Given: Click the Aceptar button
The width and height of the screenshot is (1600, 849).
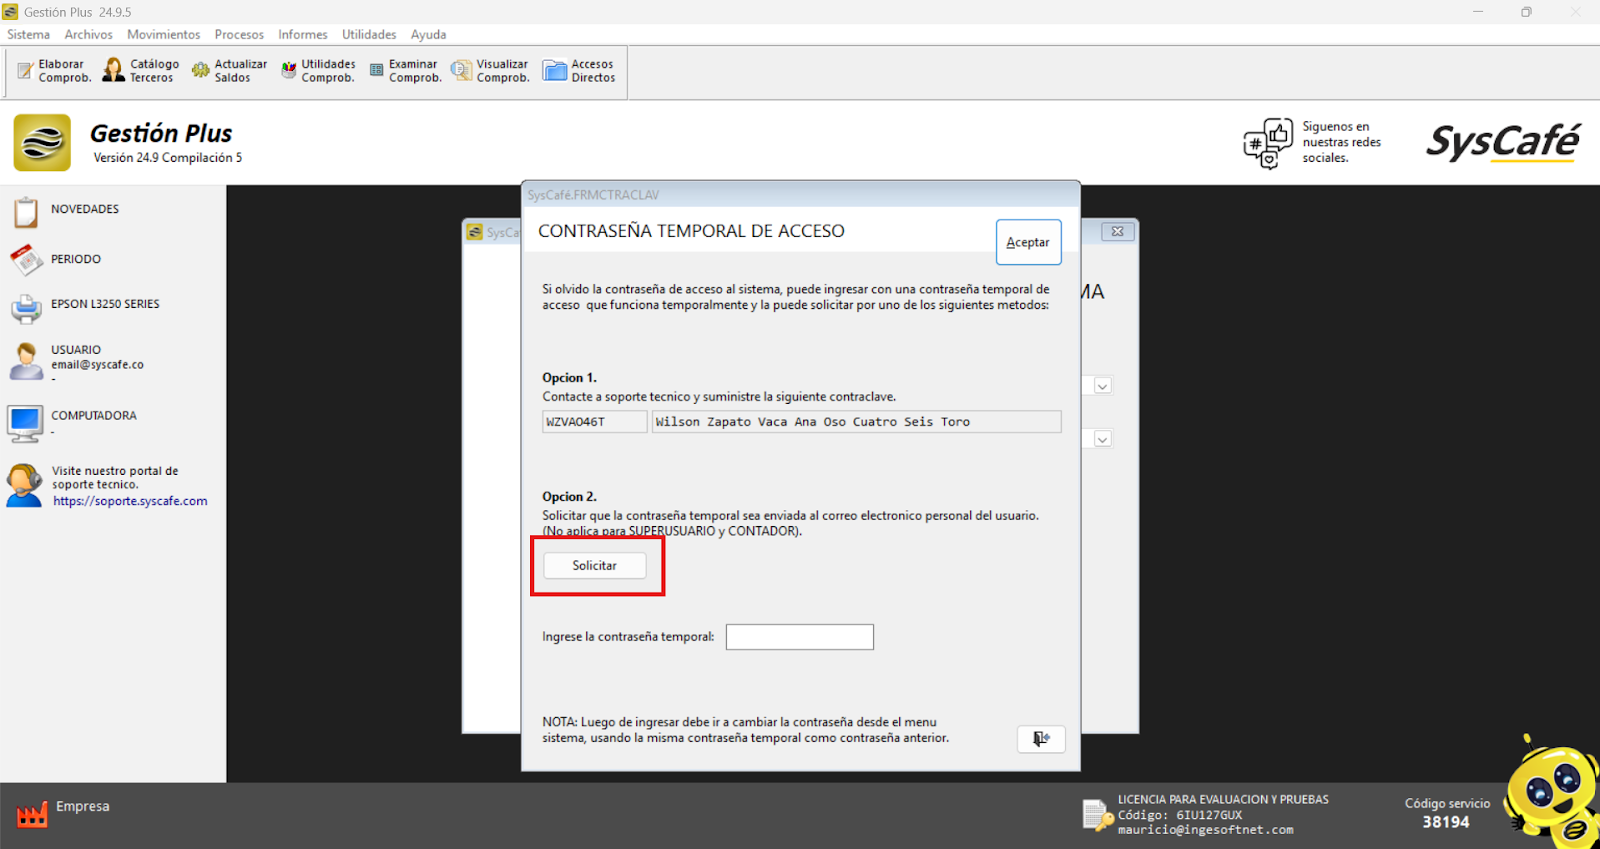Looking at the screenshot, I should pos(1028,242).
